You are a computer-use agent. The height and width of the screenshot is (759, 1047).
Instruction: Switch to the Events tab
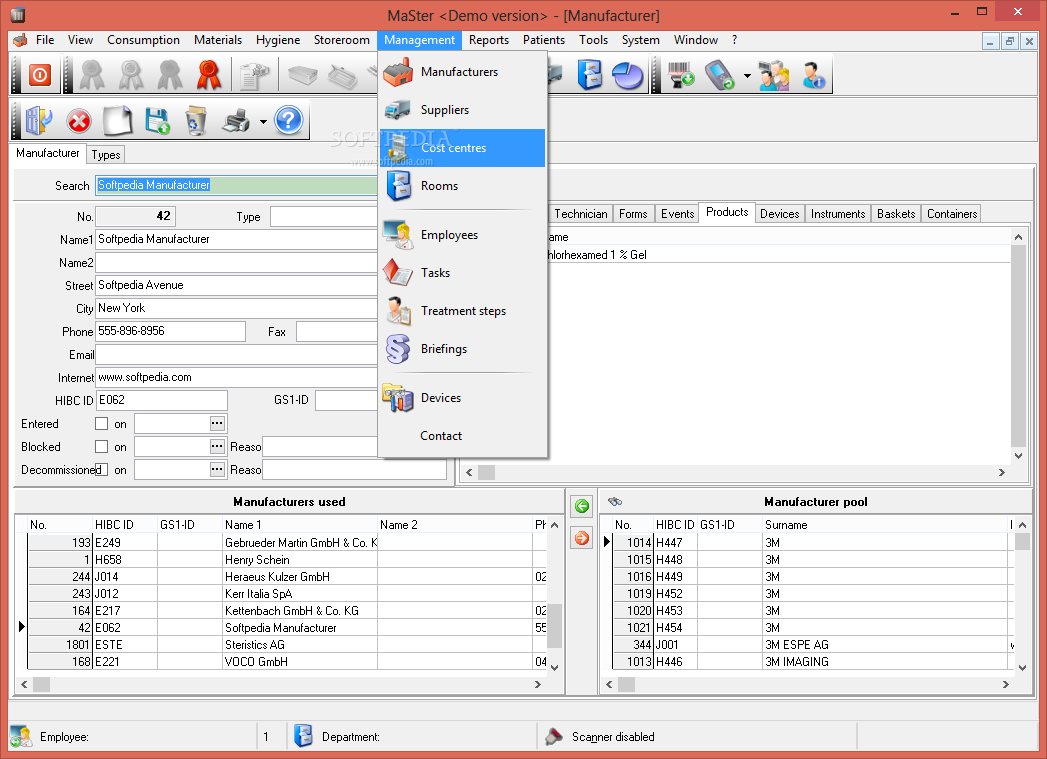677,214
